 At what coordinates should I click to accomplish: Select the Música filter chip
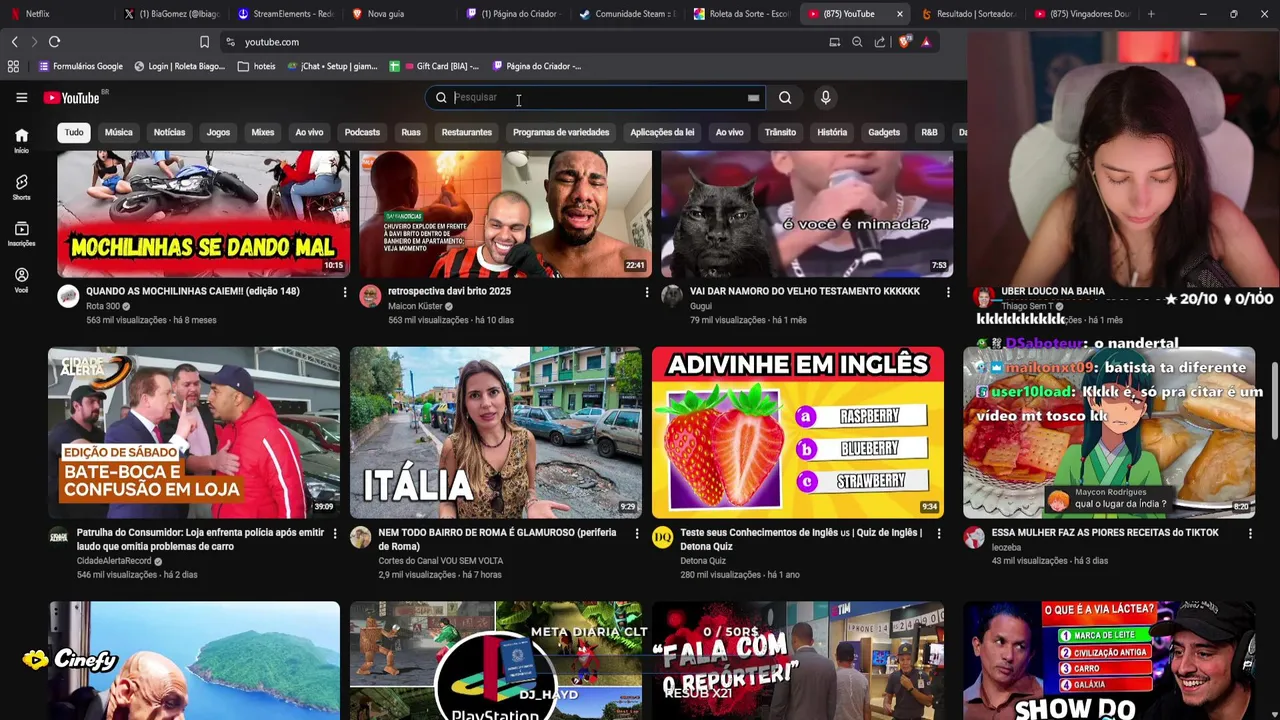118,132
